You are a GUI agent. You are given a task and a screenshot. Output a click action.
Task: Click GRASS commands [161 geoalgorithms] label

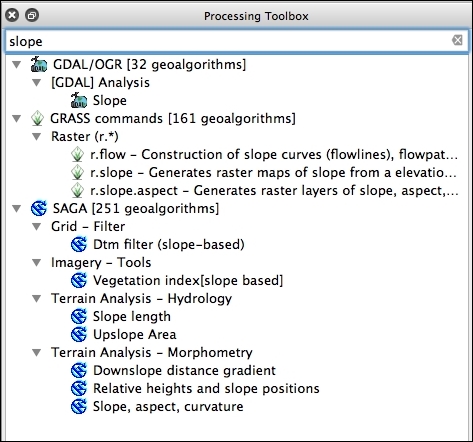173,118
